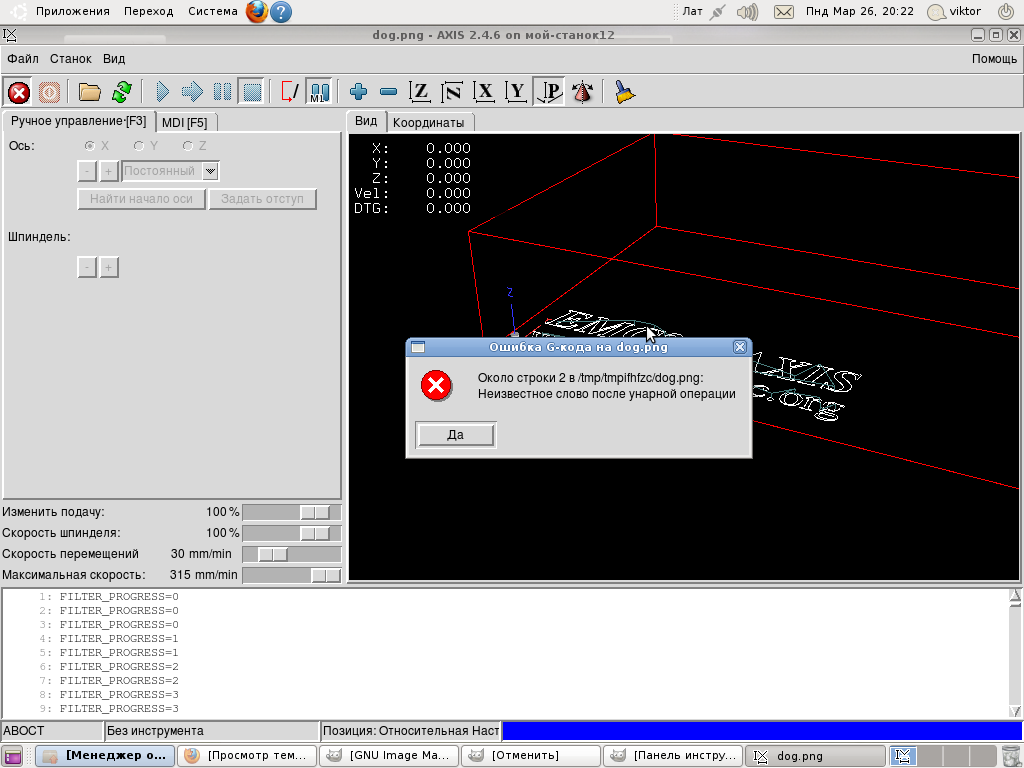Reload the current file
Viewport: 1024px width, 768px height.
(121, 92)
